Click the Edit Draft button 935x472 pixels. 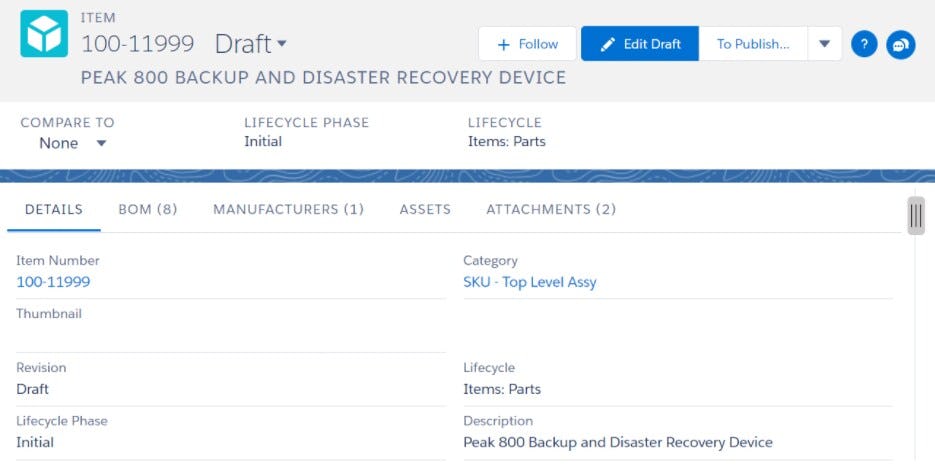tap(640, 44)
